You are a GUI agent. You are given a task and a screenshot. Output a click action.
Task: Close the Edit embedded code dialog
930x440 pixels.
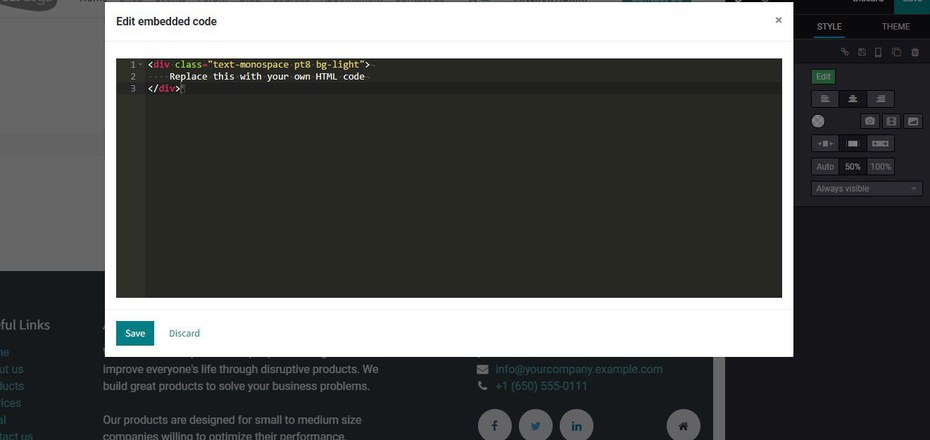pos(778,20)
